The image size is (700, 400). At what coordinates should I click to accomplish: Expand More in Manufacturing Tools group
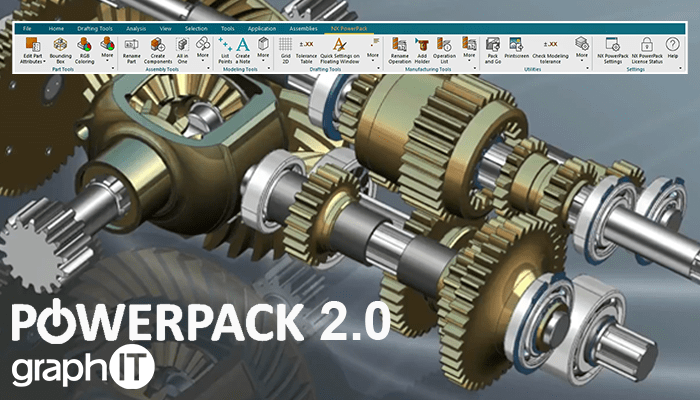click(469, 48)
